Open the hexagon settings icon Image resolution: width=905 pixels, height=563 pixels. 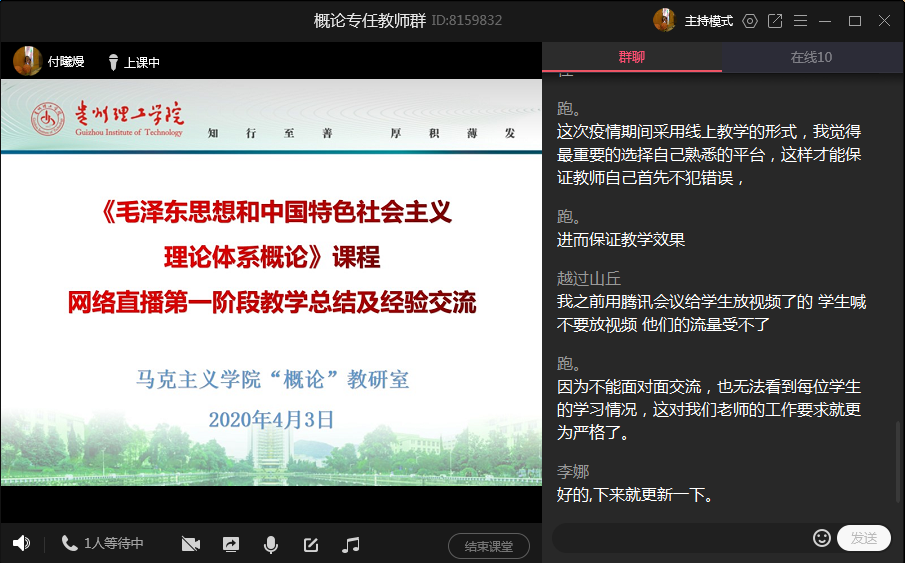pyautogui.click(x=750, y=21)
